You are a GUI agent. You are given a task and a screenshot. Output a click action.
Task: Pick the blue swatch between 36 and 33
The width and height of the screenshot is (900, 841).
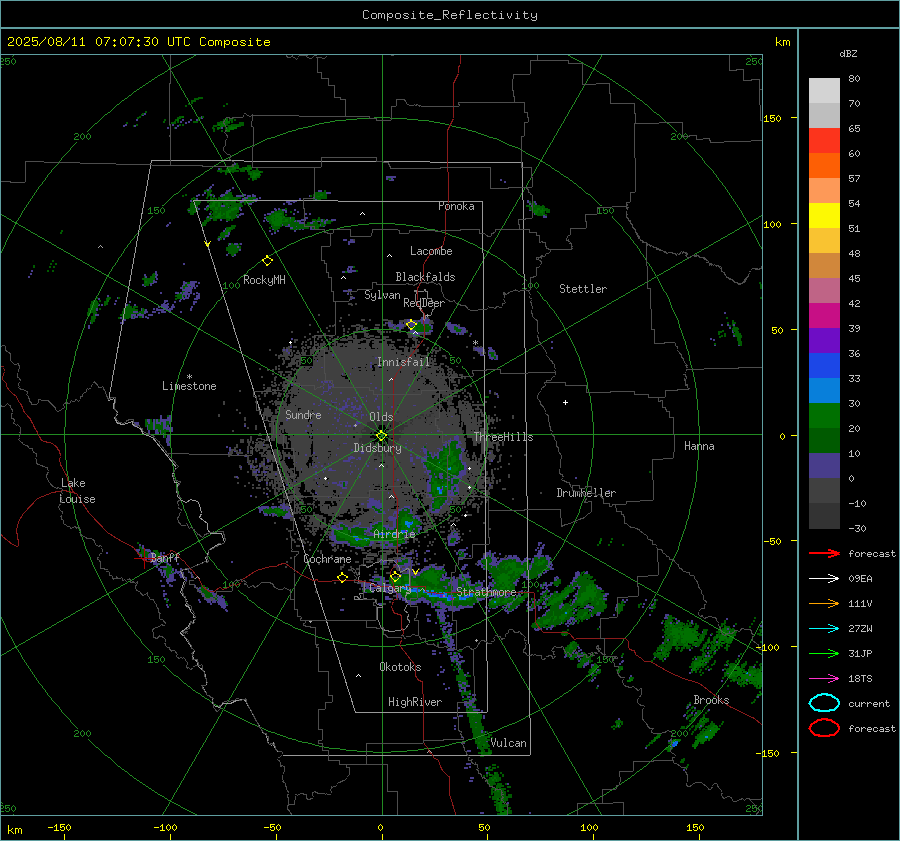[824, 366]
